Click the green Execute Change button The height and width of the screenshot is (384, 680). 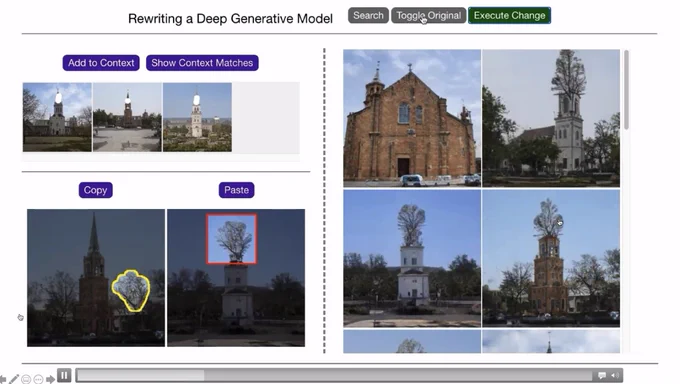pyautogui.click(x=509, y=16)
